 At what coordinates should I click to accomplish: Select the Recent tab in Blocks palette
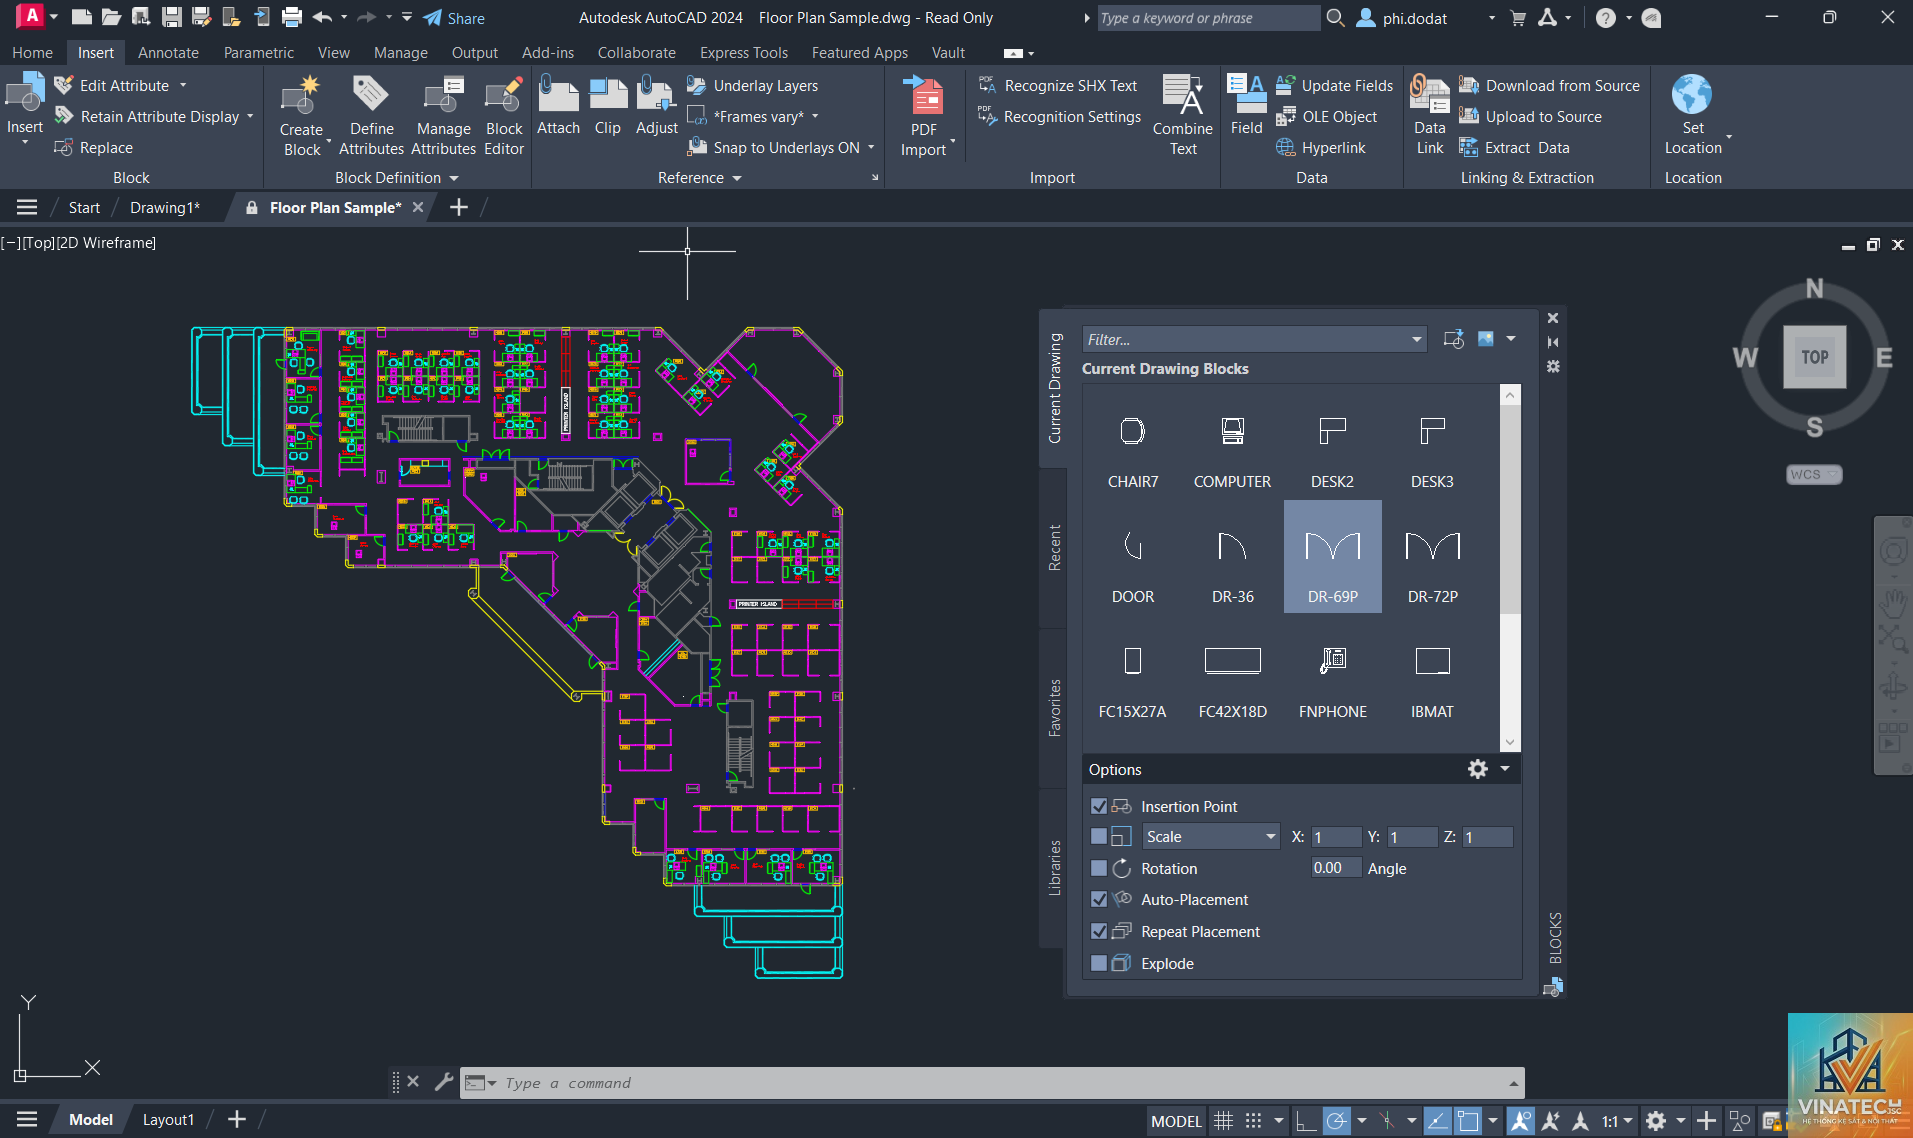[1054, 547]
